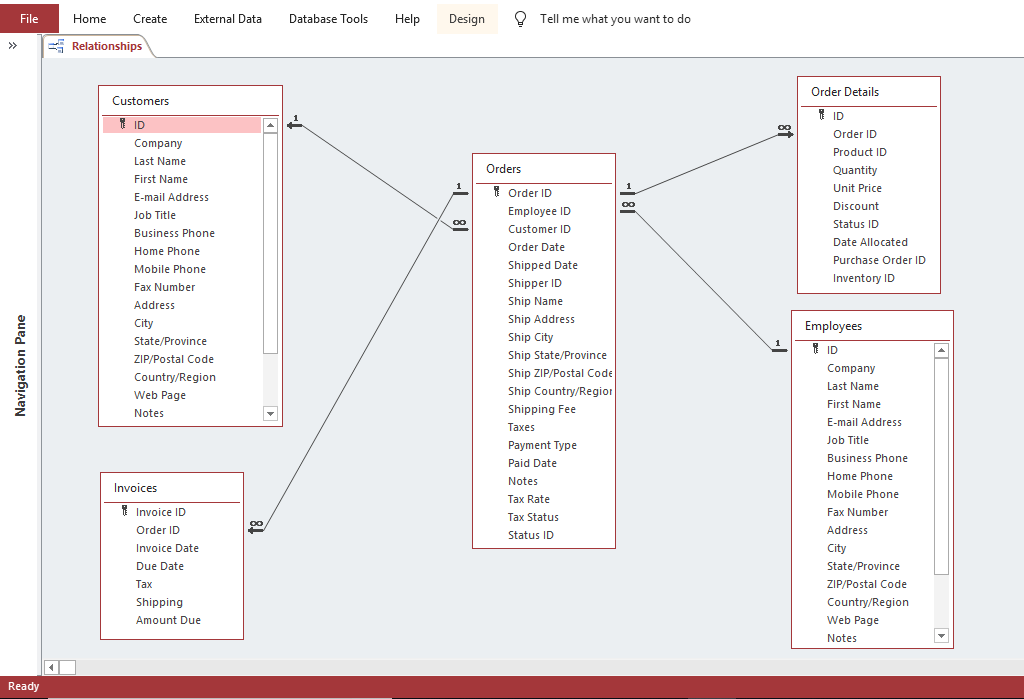1024x699 pixels.
Task: Click the horizontal scrollbar left arrow
Action: point(51,667)
